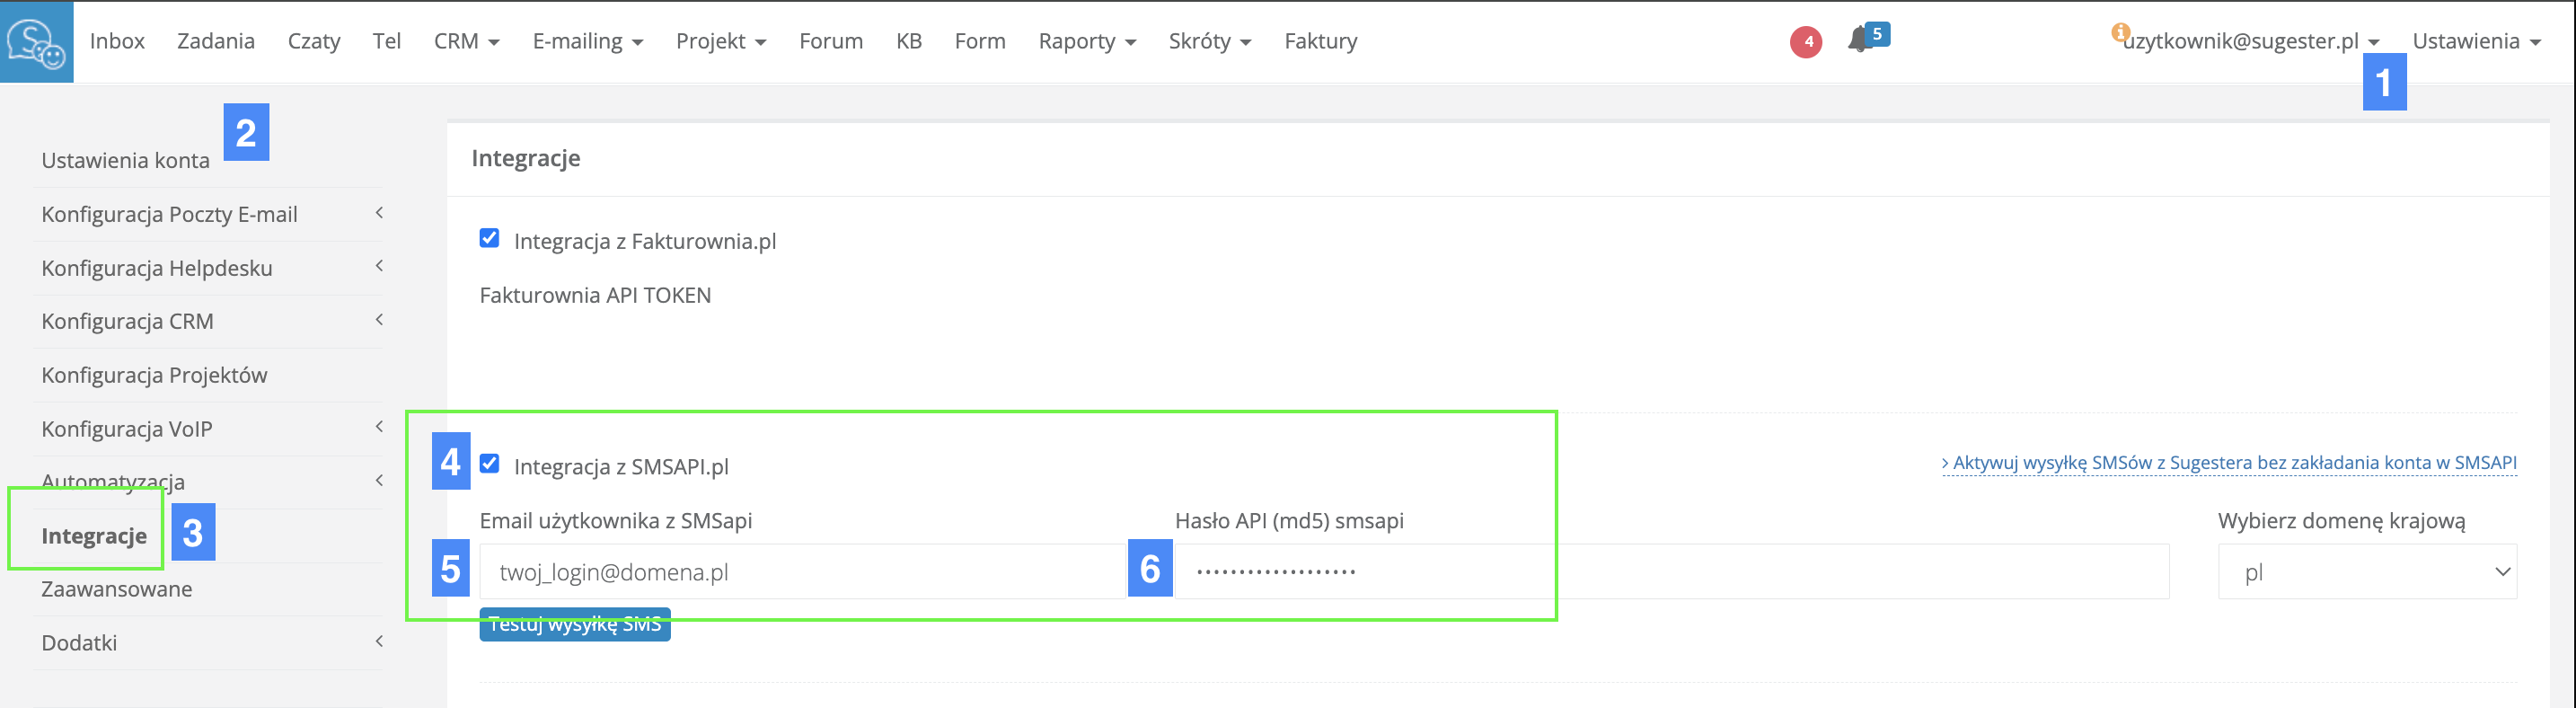Open the red notification counter badge
Viewport: 2576px width, 708px height.
[x=1805, y=42]
